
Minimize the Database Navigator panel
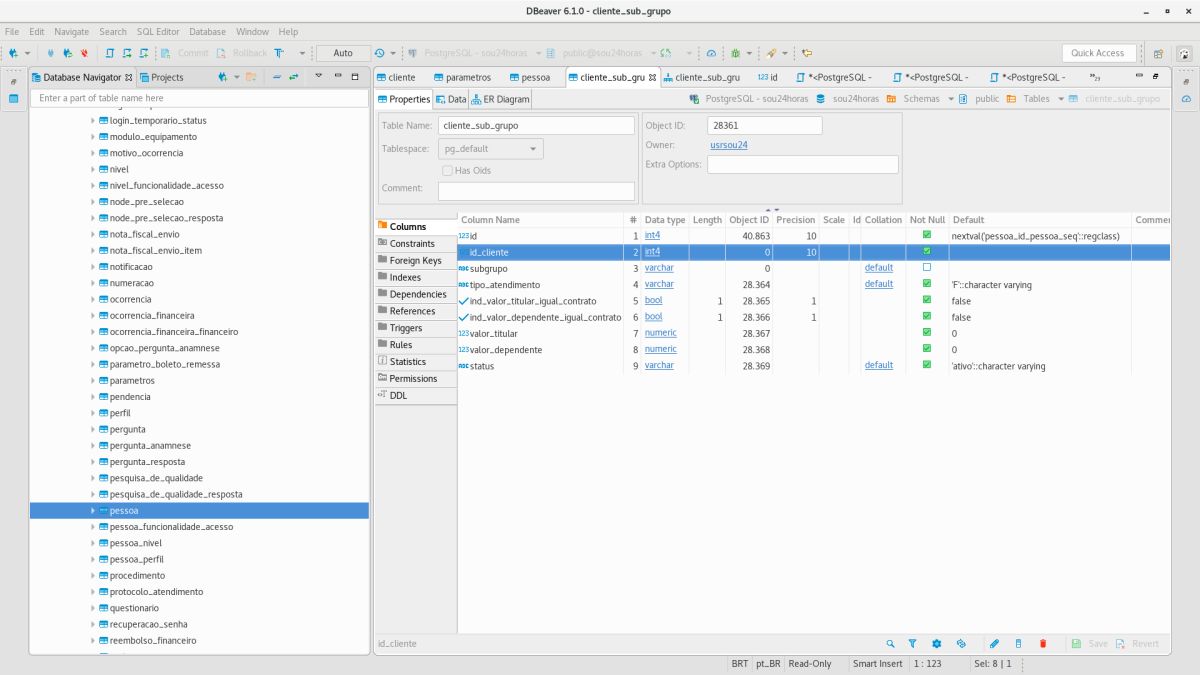pos(338,76)
